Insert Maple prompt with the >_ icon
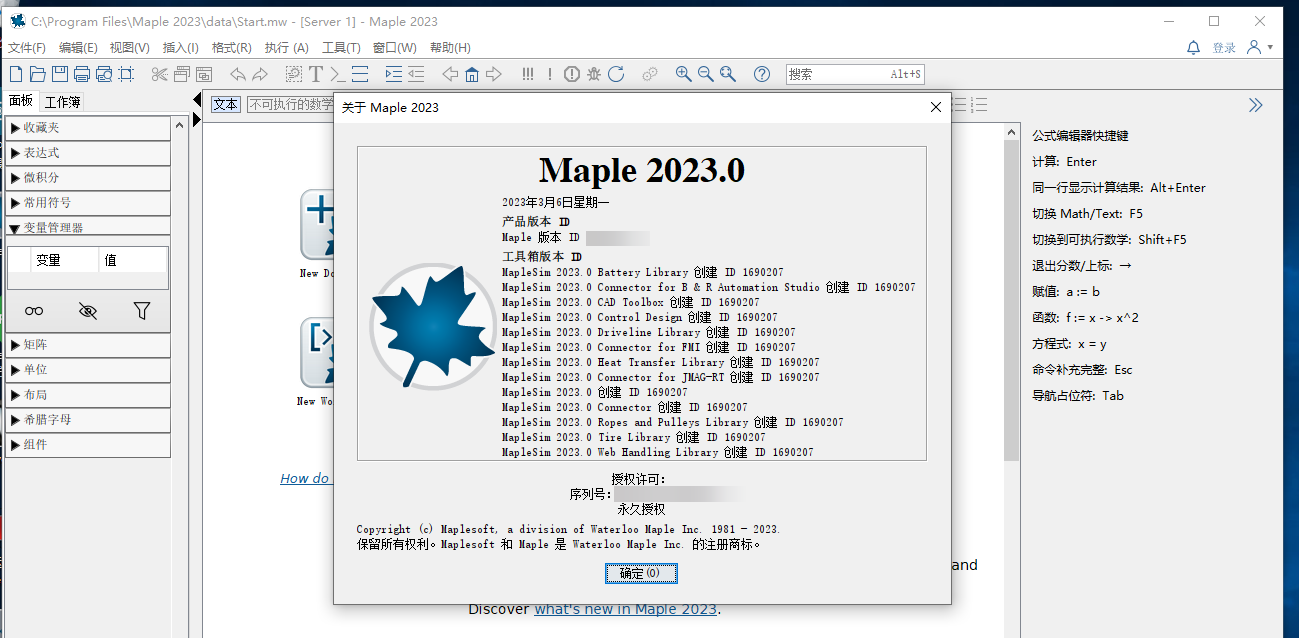This screenshot has width=1299, height=638. click(338, 74)
